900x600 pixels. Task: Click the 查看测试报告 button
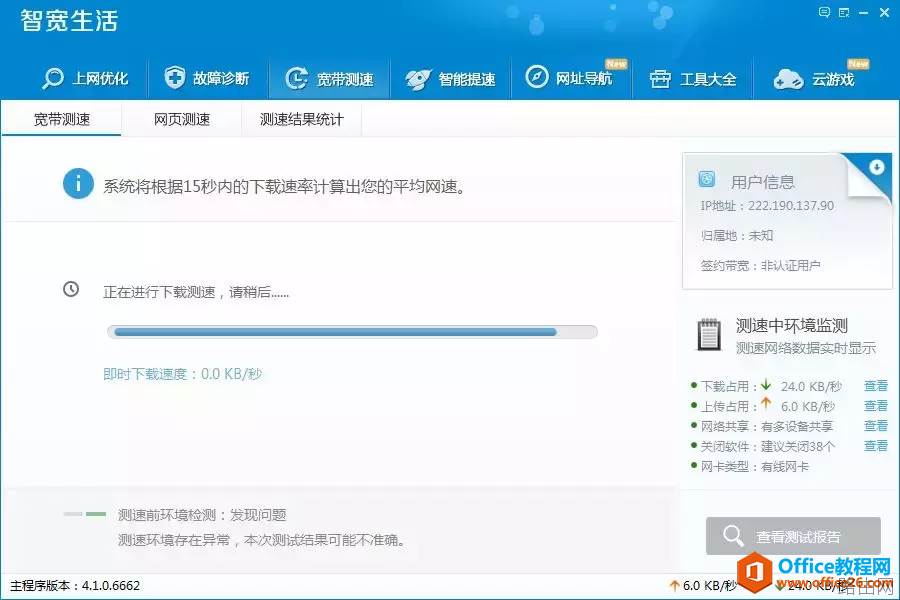coord(793,536)
